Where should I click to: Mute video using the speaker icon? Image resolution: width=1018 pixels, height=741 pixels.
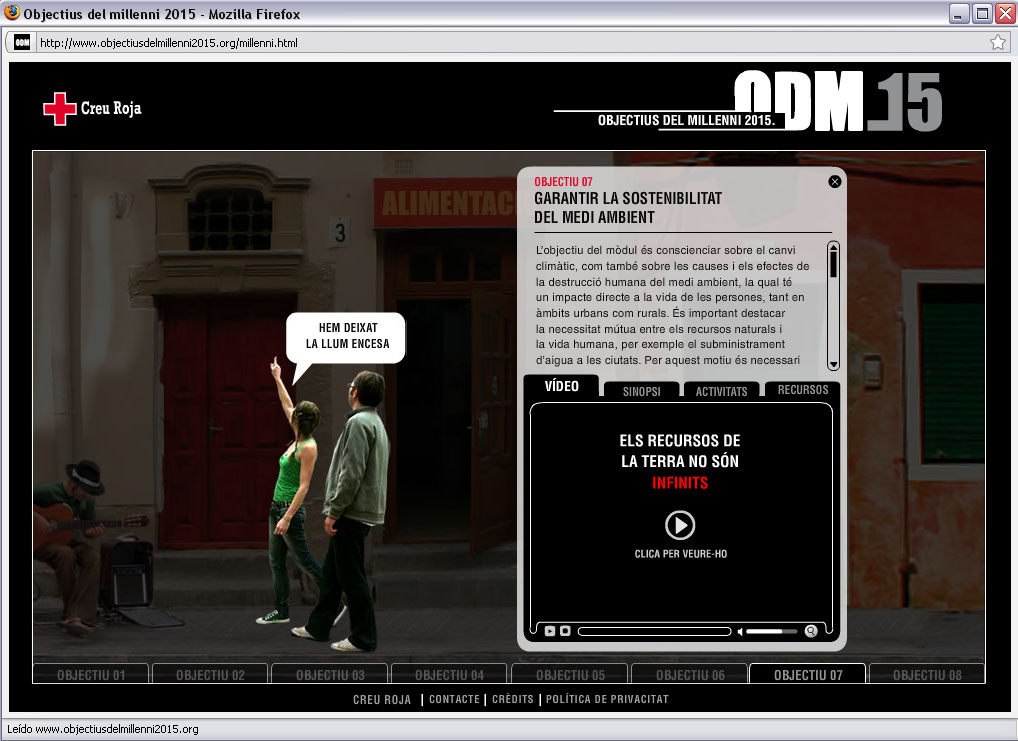(741, 631)
